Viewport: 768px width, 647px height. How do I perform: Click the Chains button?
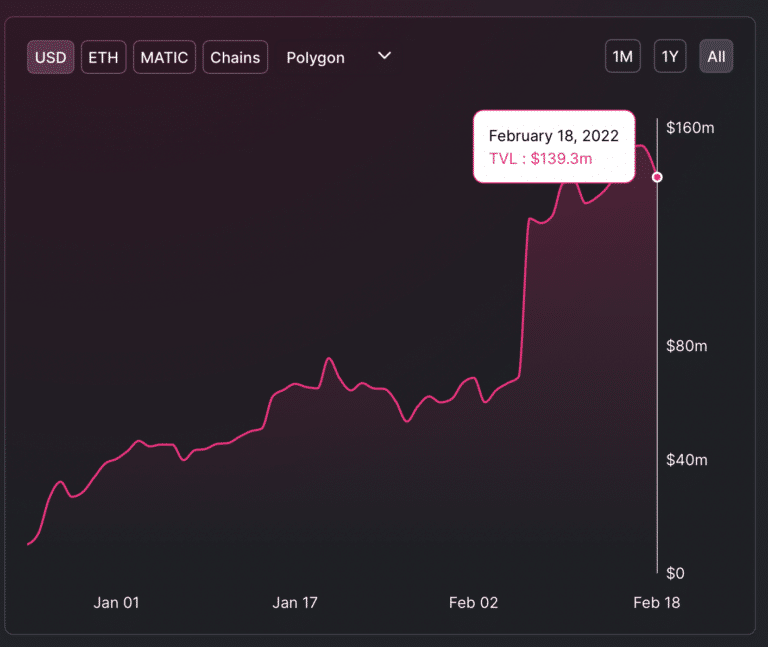coord(235,57)
